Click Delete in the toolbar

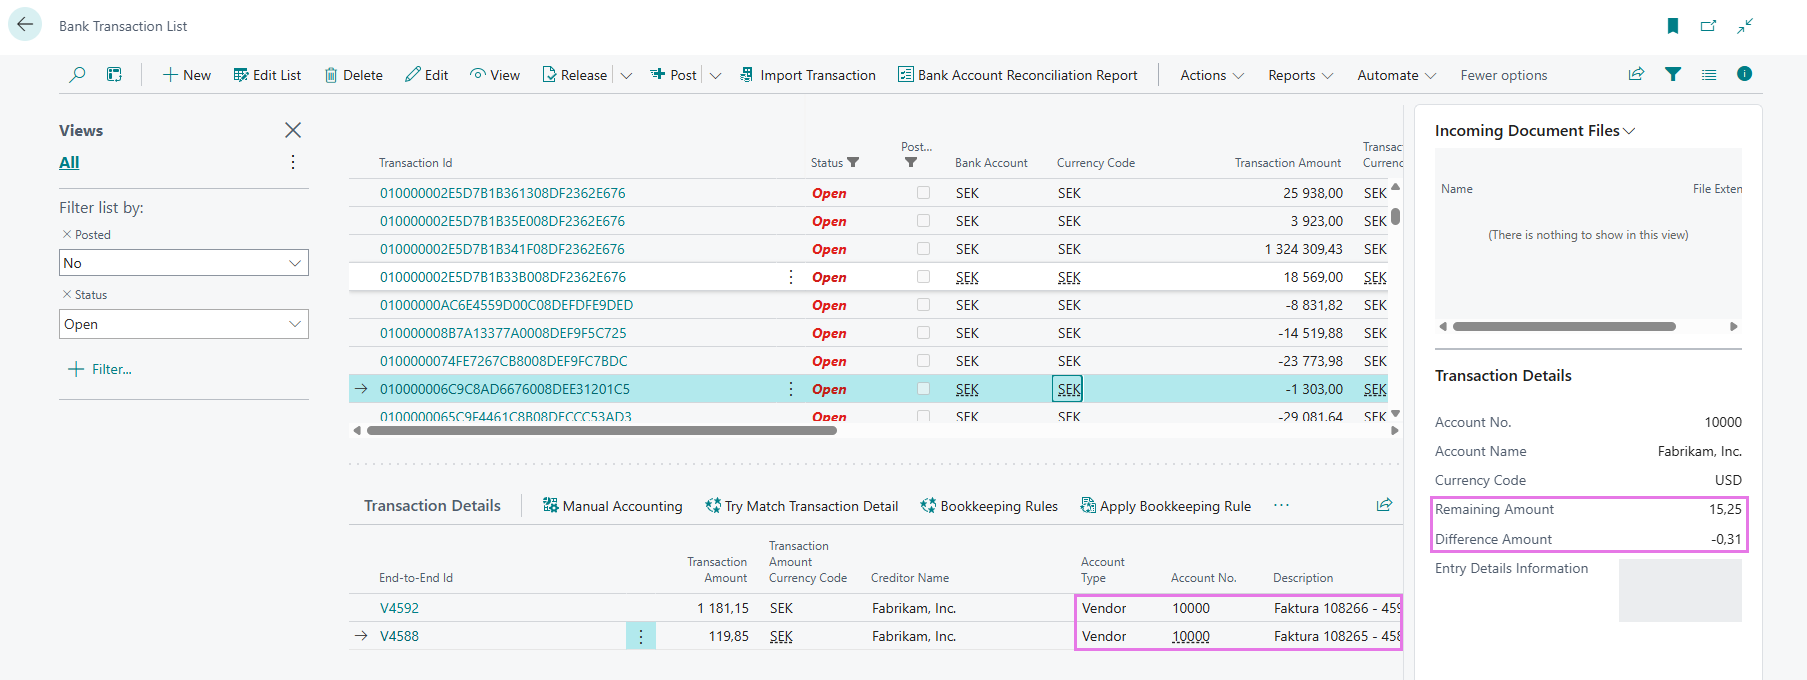[354, 75]
